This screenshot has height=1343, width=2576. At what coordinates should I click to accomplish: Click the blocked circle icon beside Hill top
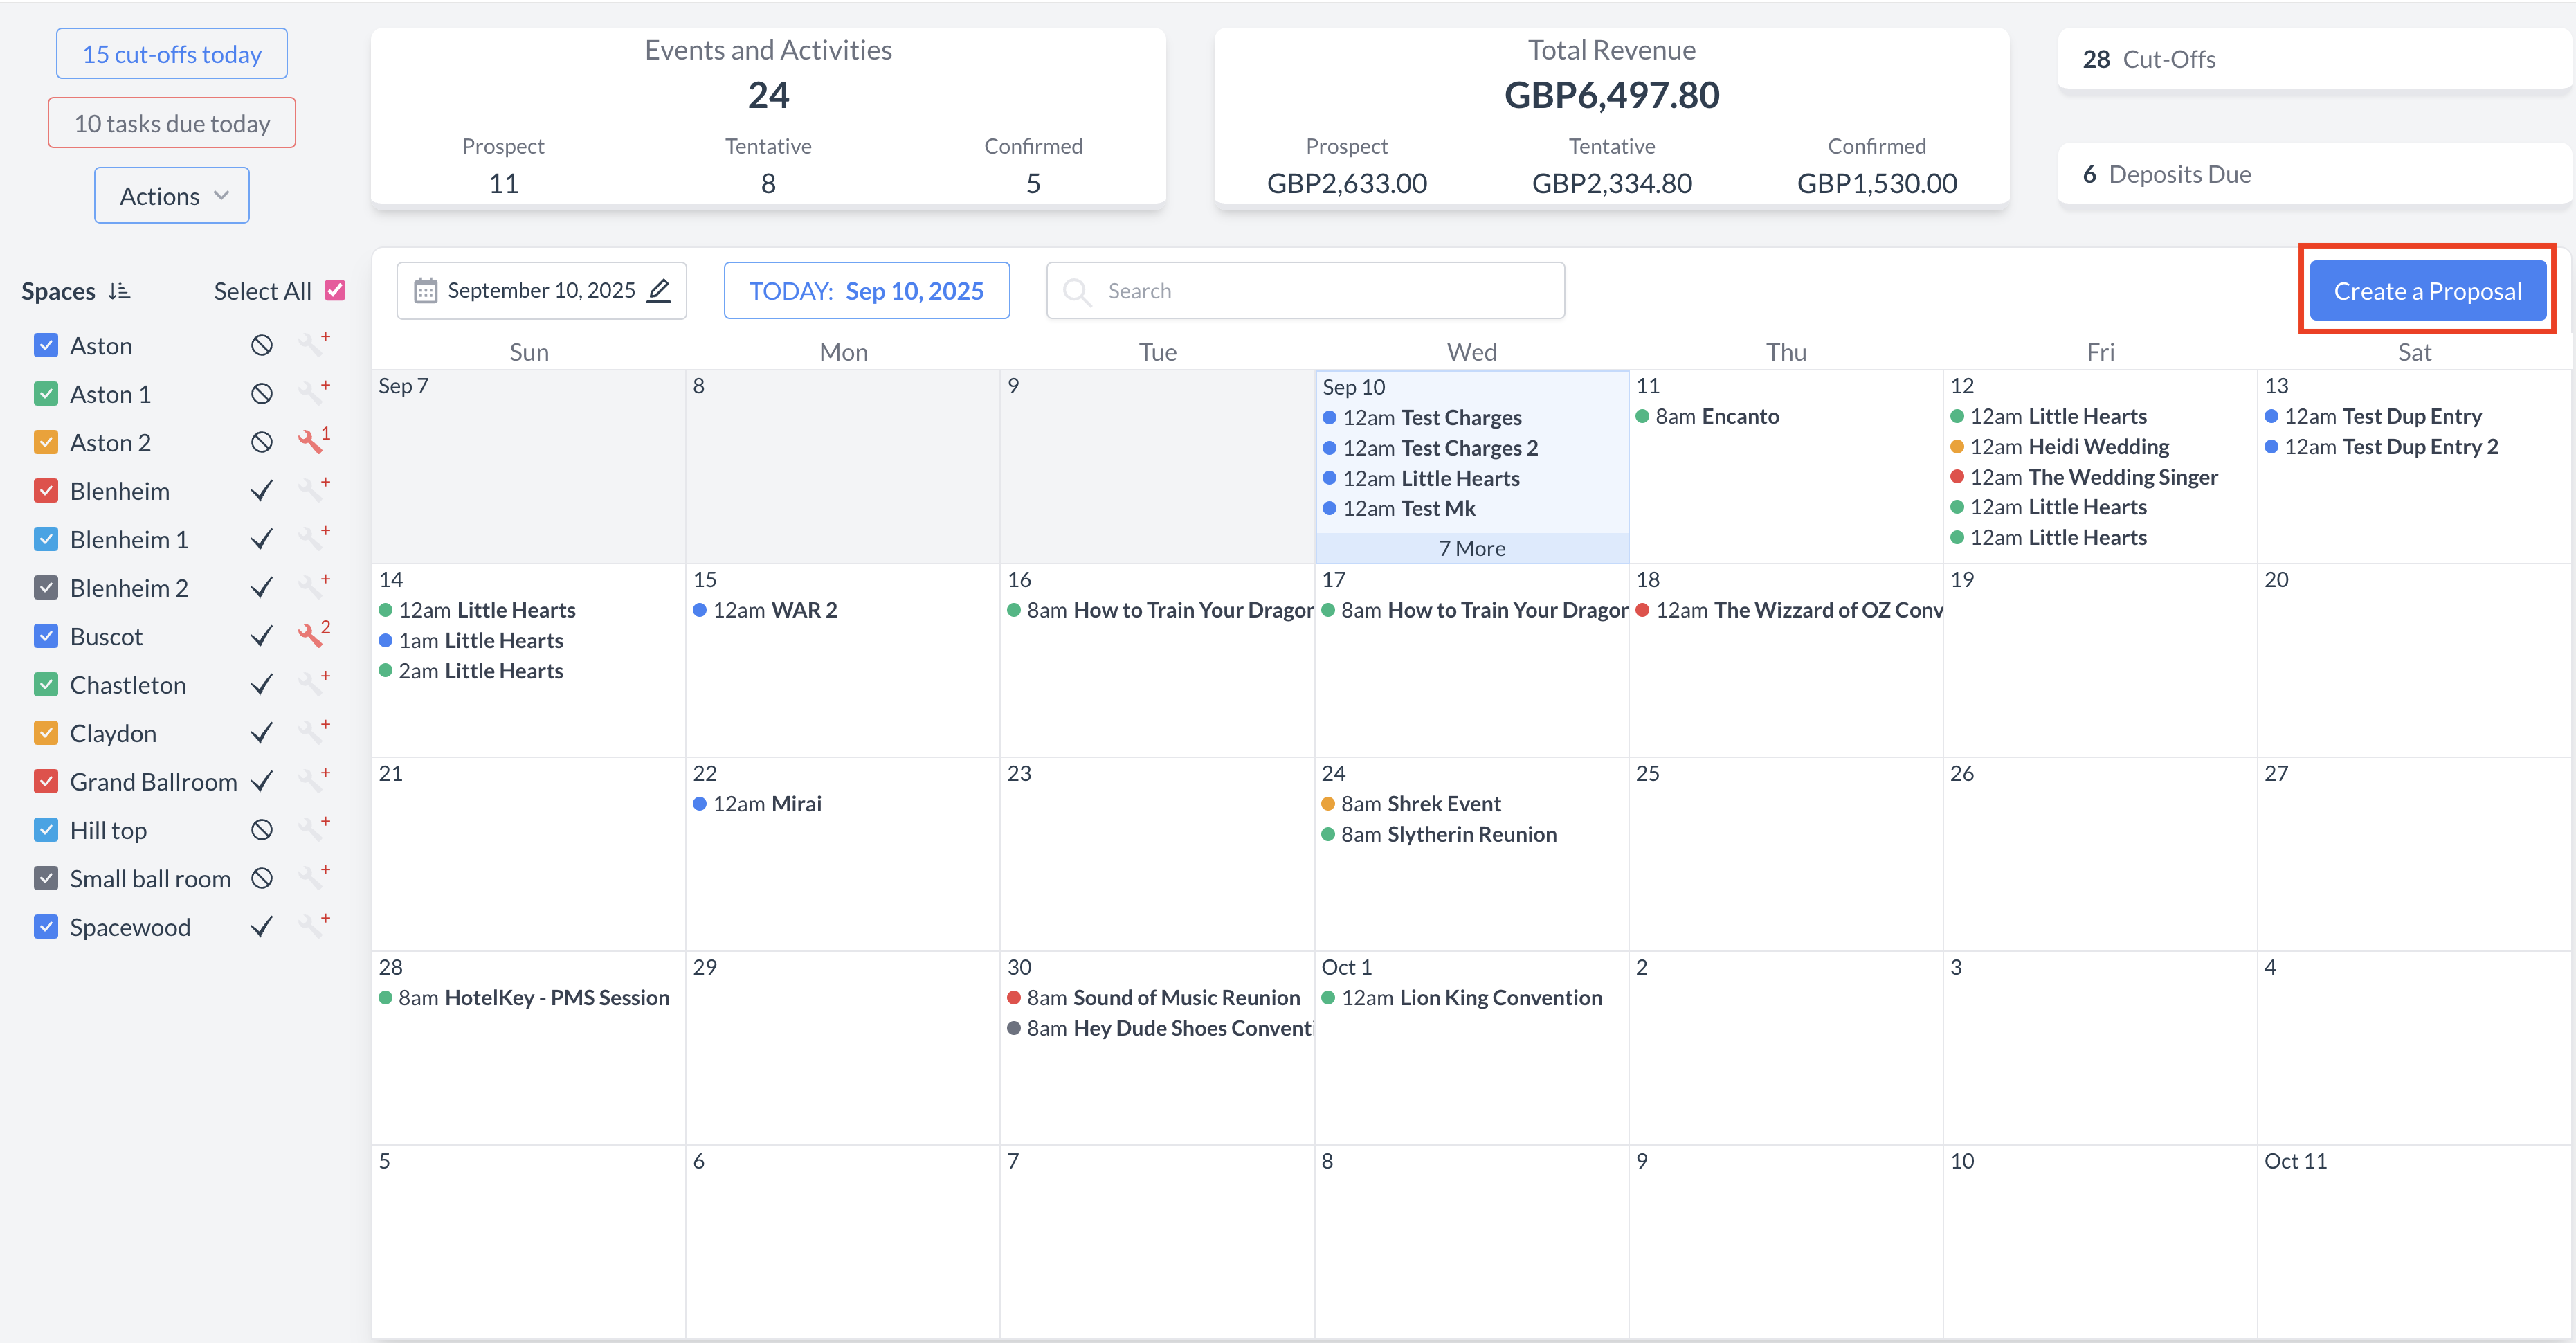click(x=261, y=830)
